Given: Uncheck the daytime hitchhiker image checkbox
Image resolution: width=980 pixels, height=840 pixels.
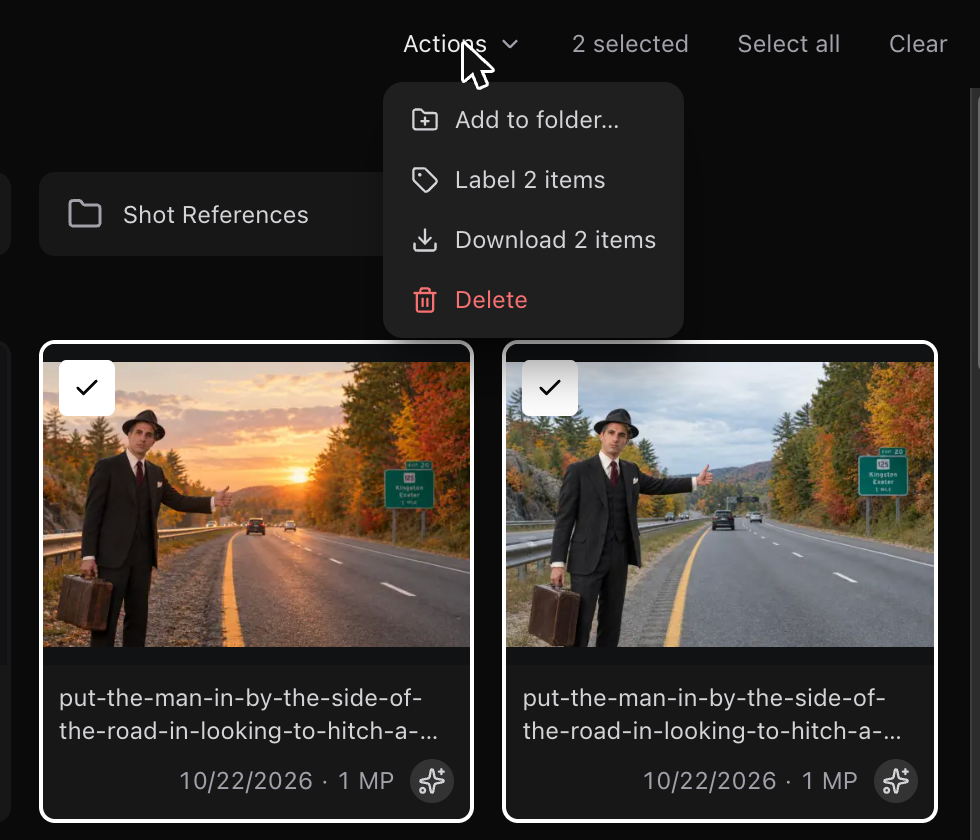Looking at the screenshot, I should pos(550,388).
